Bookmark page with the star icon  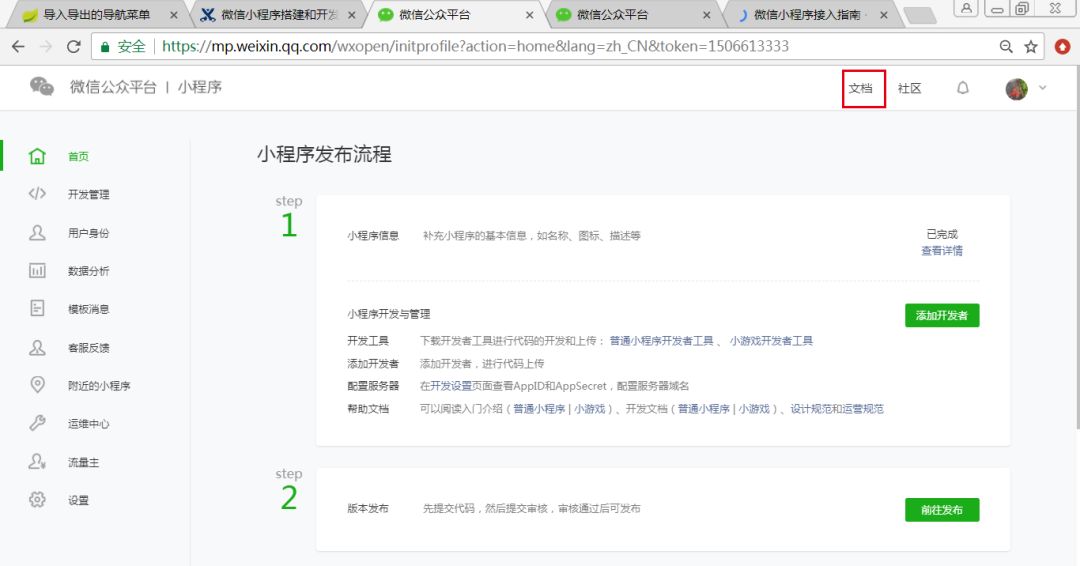[x=1031, y=47]
